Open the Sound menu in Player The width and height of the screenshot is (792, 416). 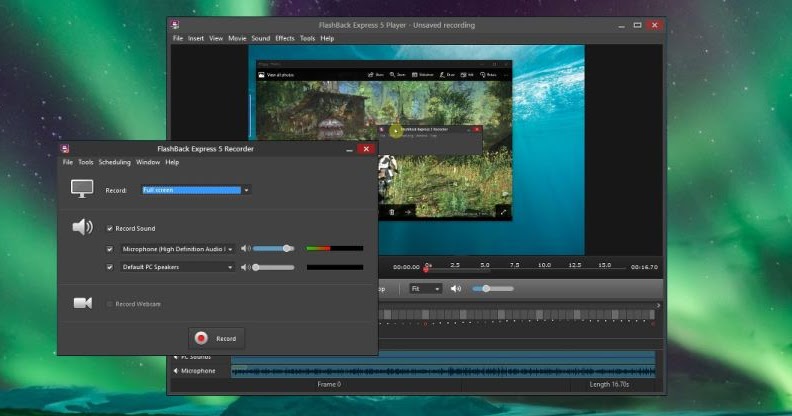(x=261, y=38)
